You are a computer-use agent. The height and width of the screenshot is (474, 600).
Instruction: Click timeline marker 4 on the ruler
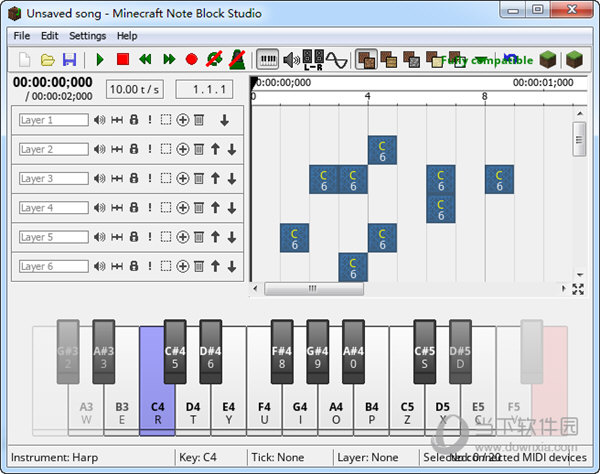368,96
